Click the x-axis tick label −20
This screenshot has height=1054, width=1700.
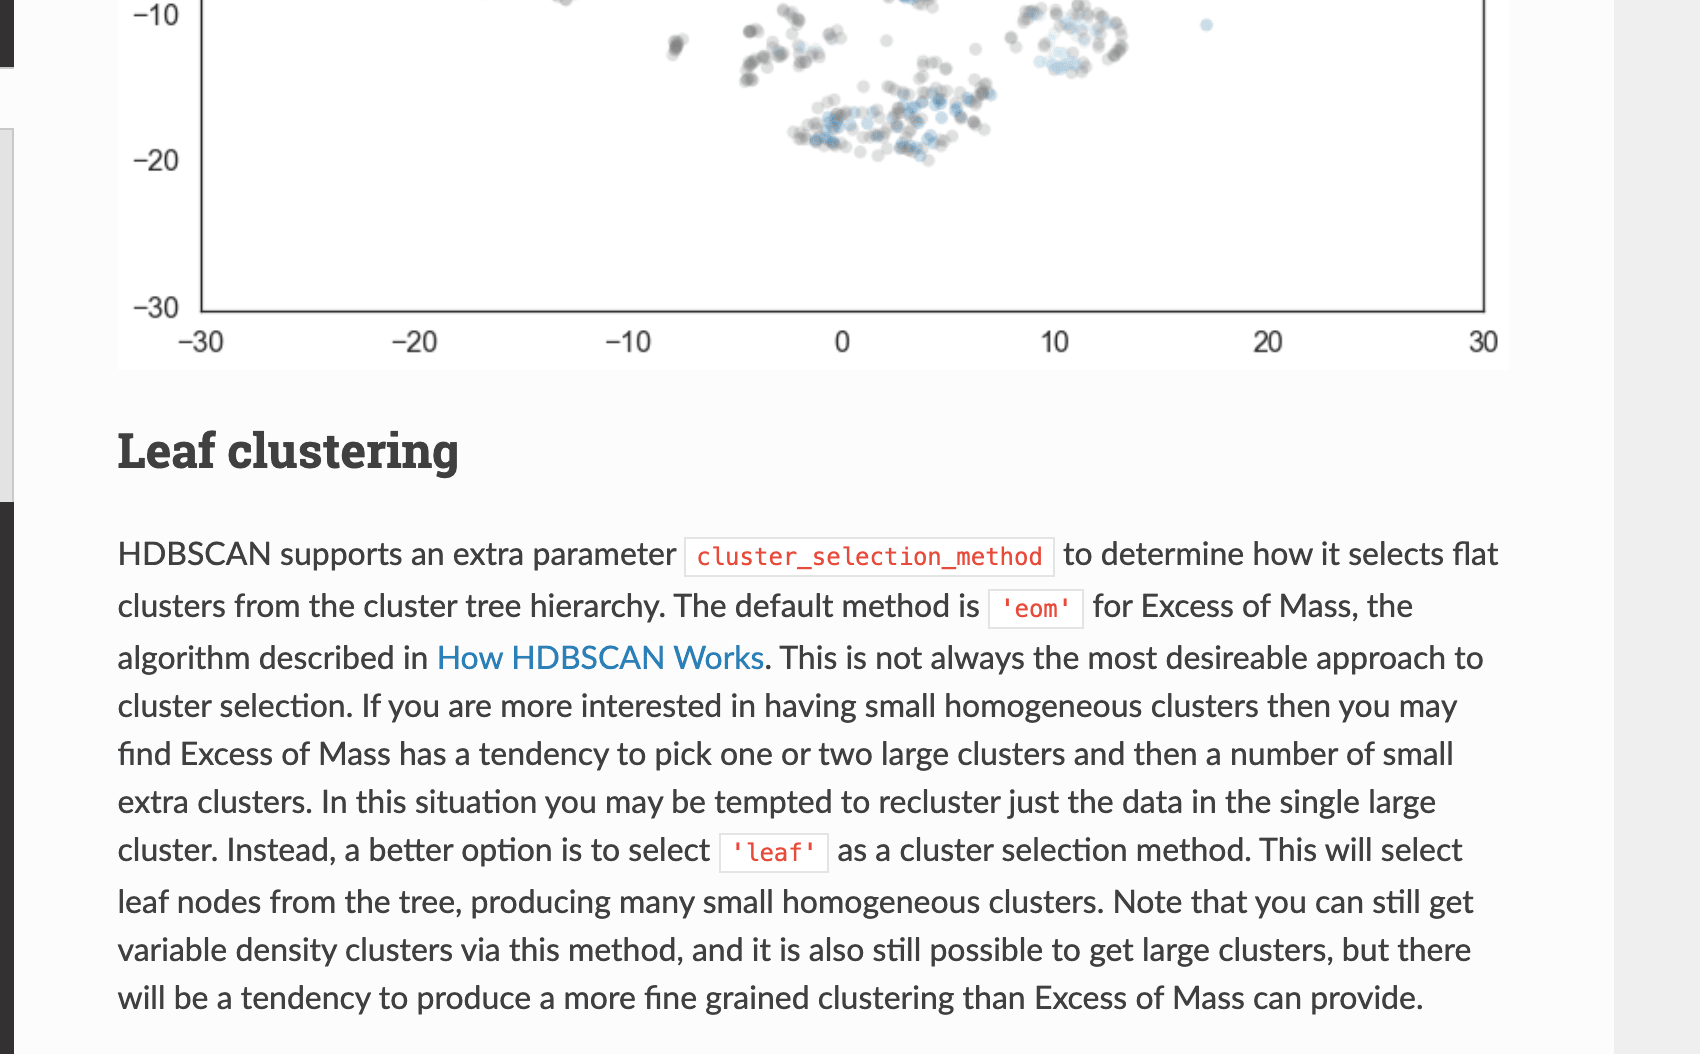click(x=414, y=343)
